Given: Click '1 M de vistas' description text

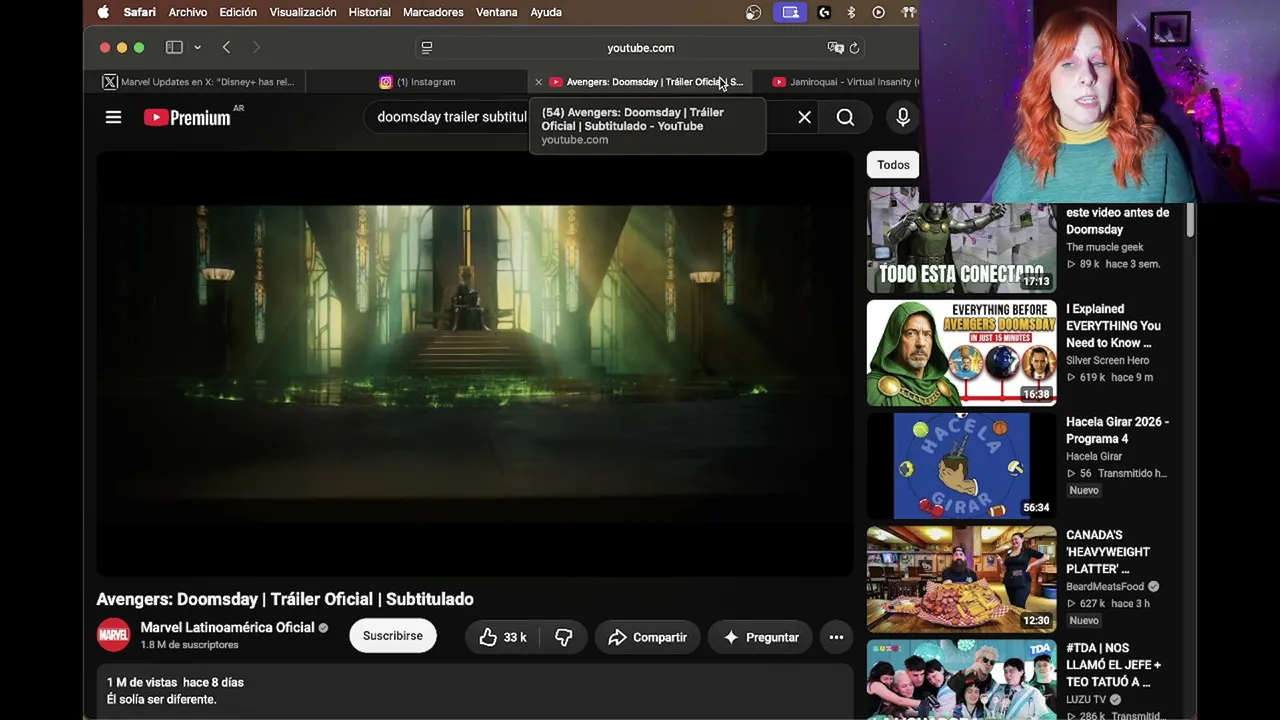Looking at the screenshot, I should (142, 682).
